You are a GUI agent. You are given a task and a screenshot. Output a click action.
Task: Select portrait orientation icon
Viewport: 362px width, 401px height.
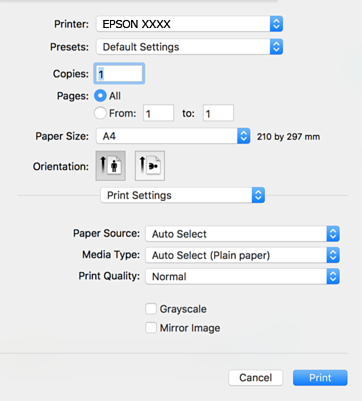point(111,166)
